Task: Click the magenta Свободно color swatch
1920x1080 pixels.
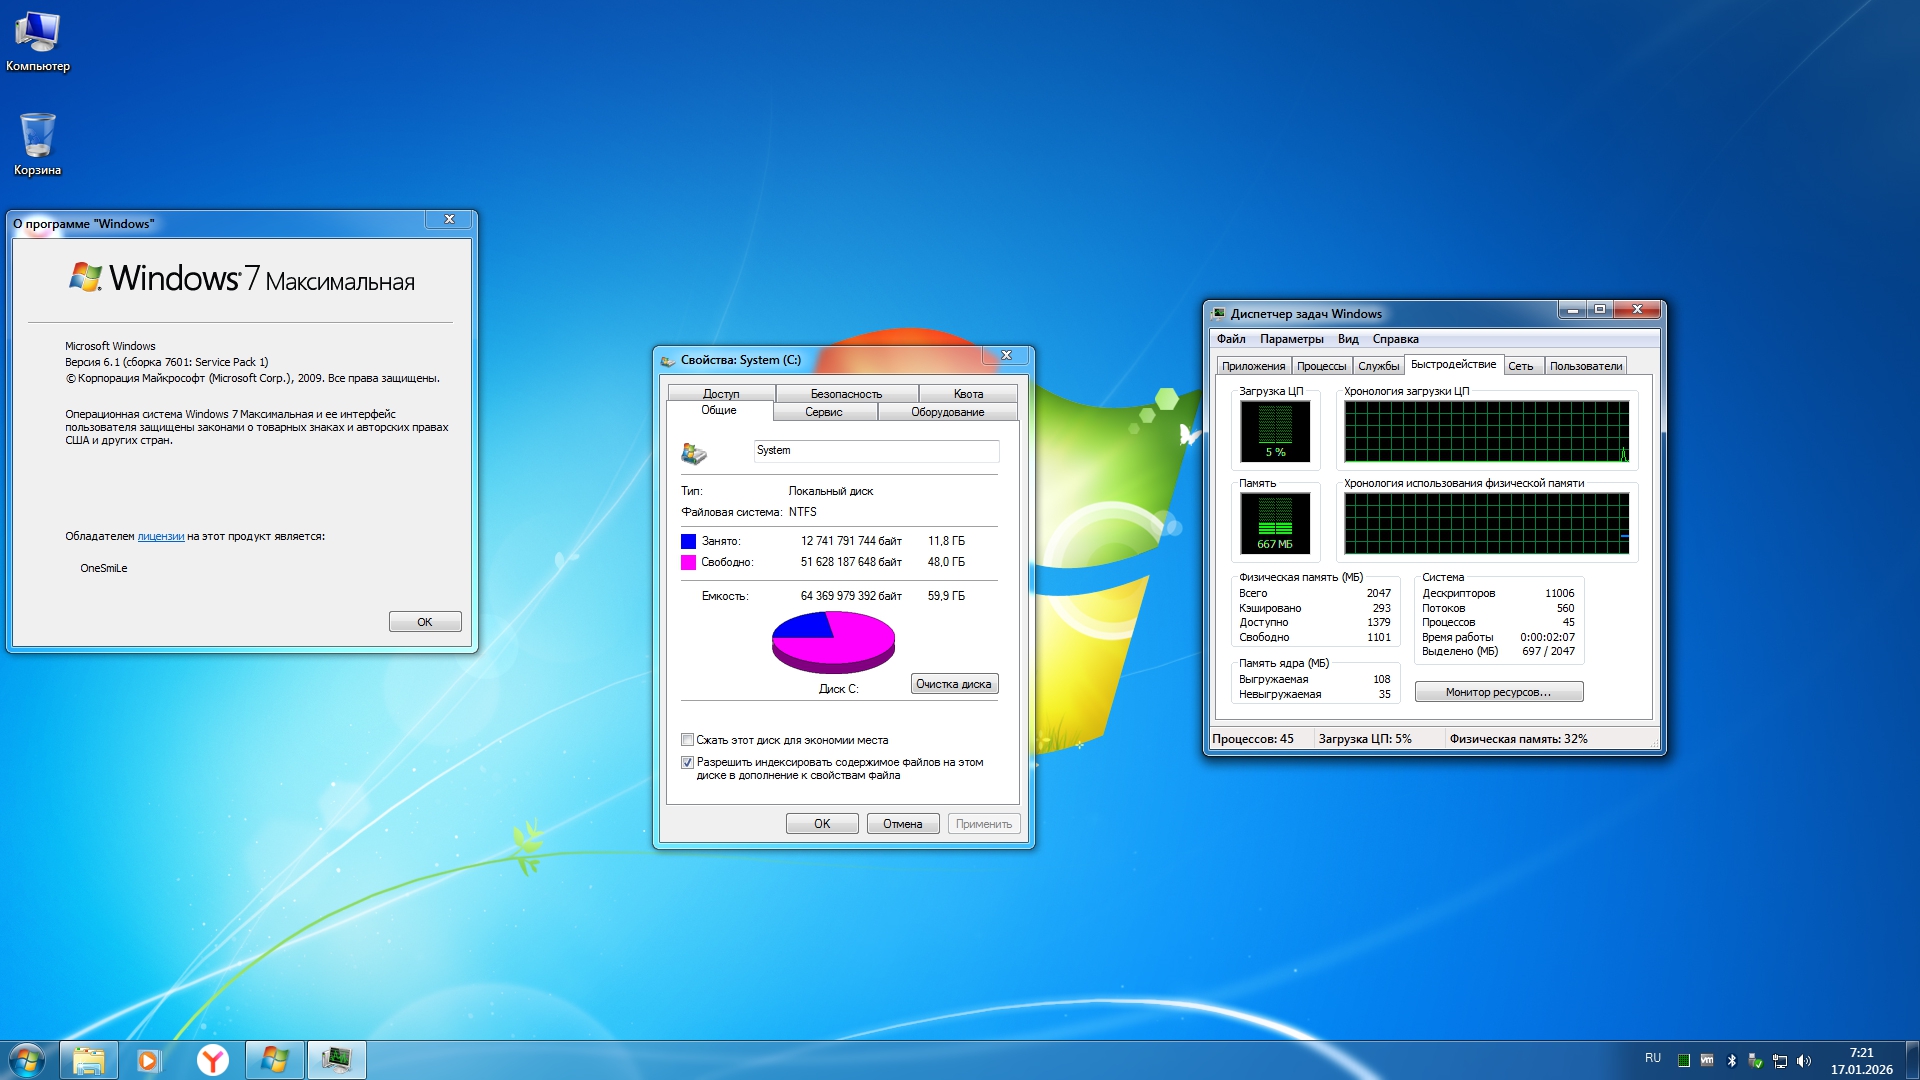Action: pyautogui.click(x=688, y=562)
